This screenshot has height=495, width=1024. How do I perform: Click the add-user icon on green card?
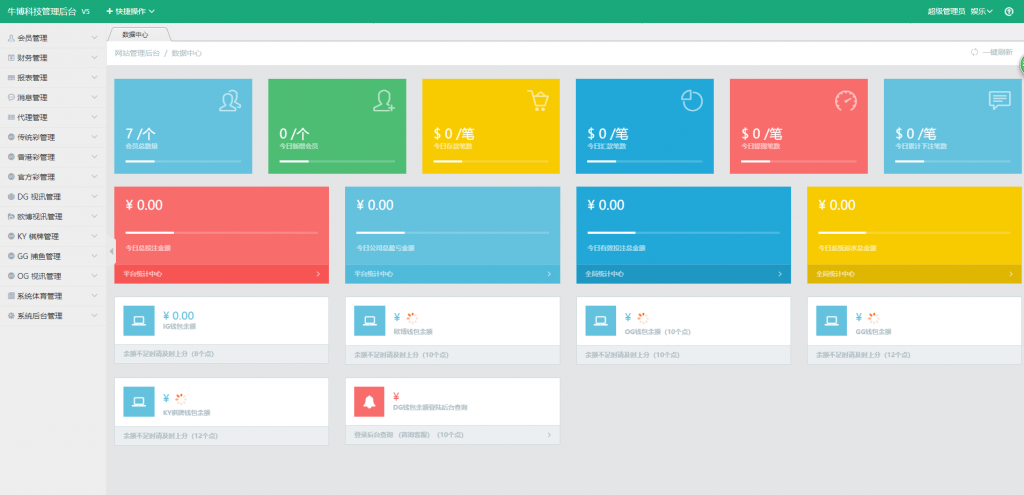384,100
